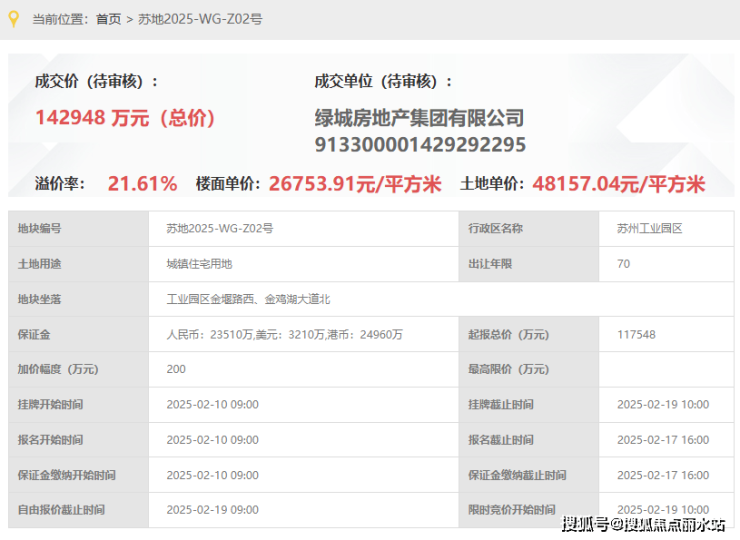Select the 挂牌截止时间 value 2025-02-19 10:00

pos(663,405)
